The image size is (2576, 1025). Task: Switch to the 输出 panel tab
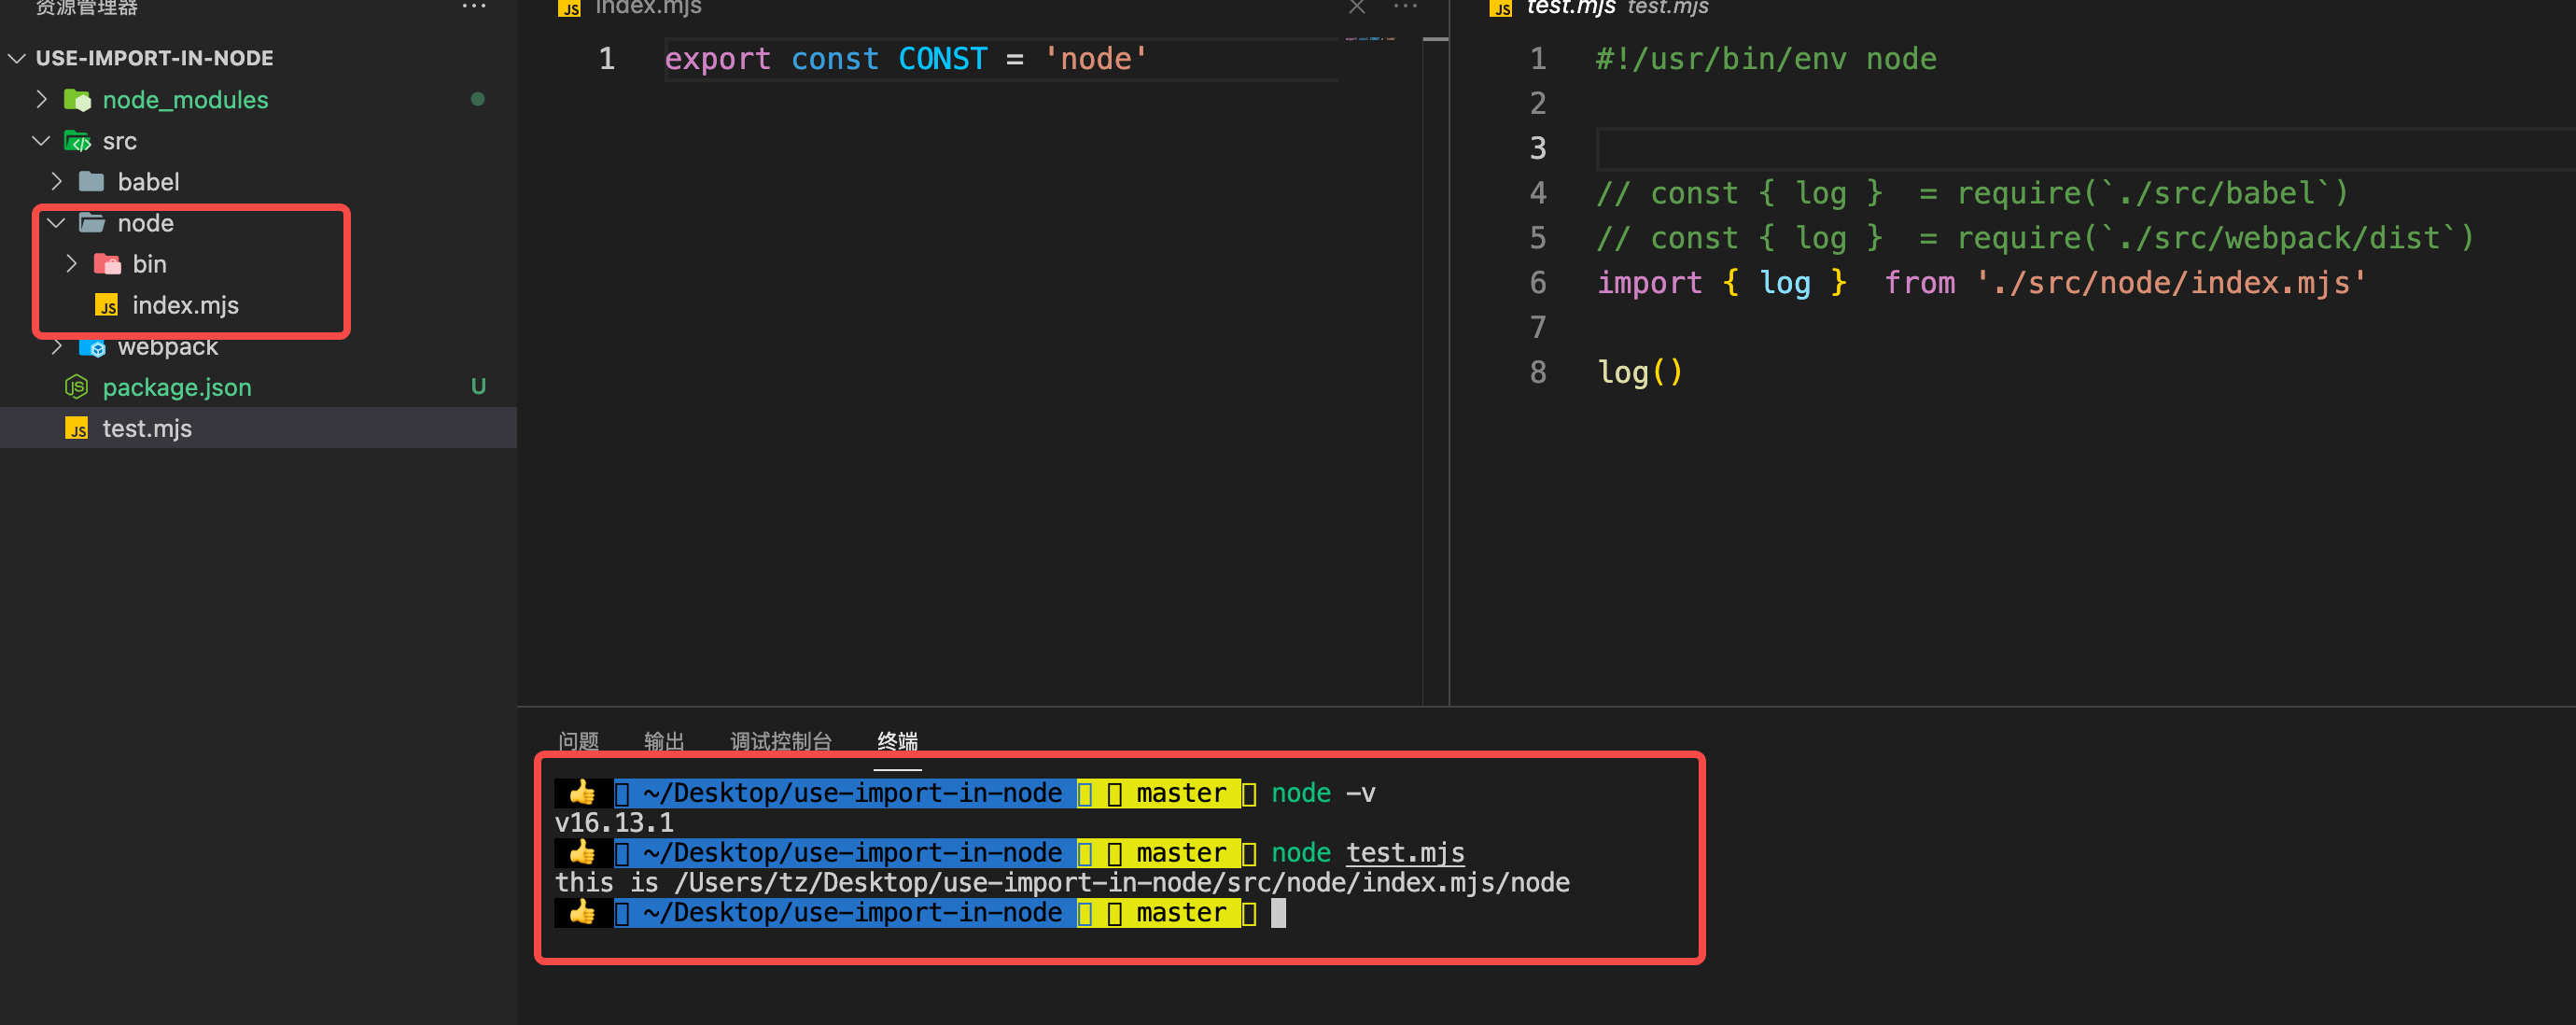point(663,741)
